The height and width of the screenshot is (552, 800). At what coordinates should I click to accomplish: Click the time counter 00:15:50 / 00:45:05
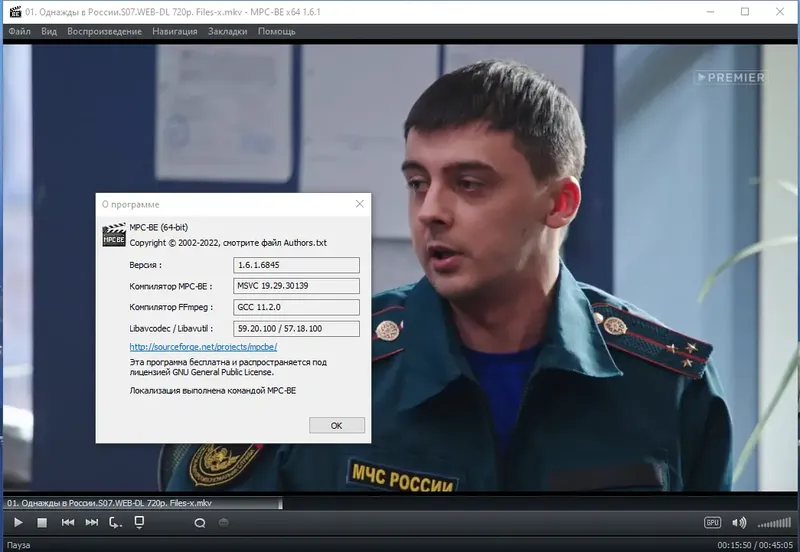coord(755,545)
